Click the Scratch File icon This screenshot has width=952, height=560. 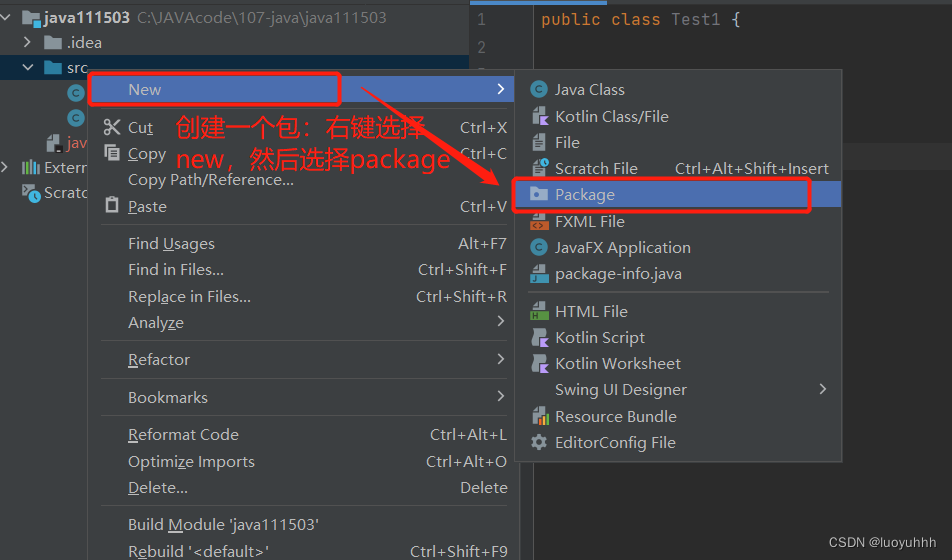pos(540,168)
